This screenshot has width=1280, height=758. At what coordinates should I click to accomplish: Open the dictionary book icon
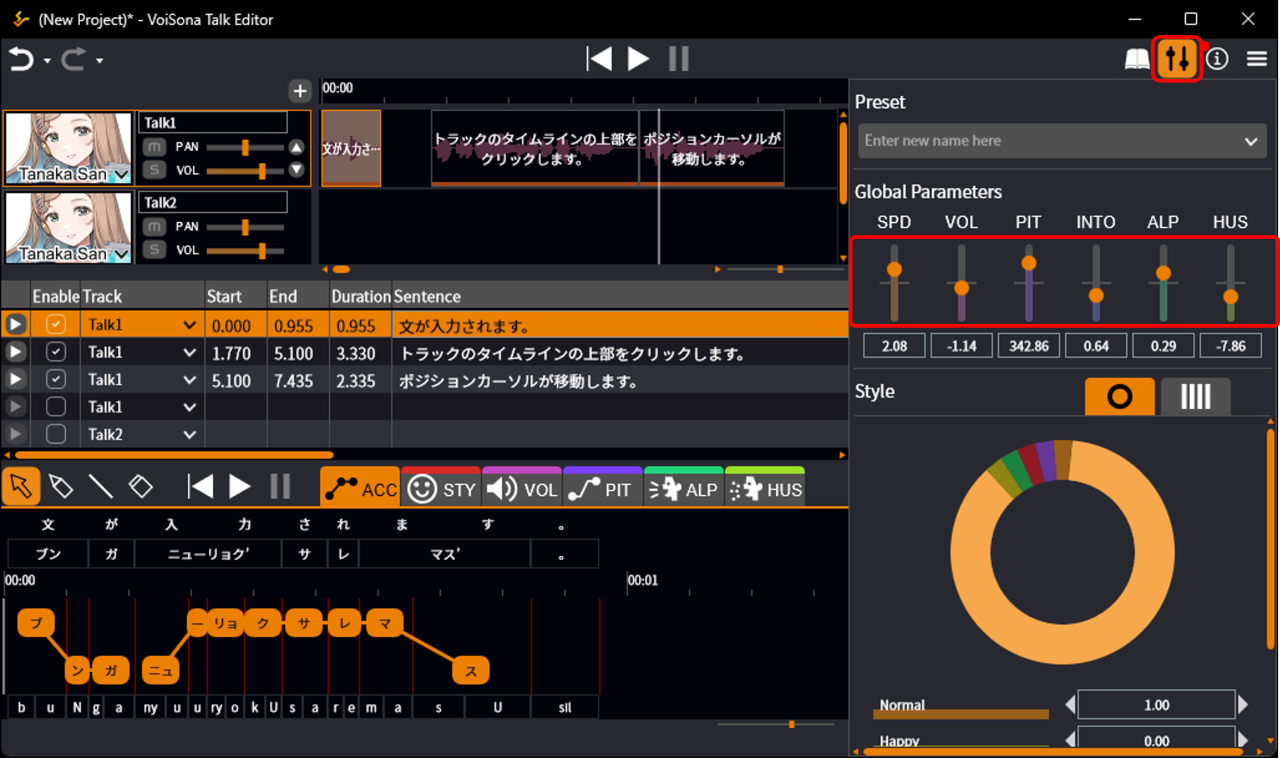(1137, 60)
